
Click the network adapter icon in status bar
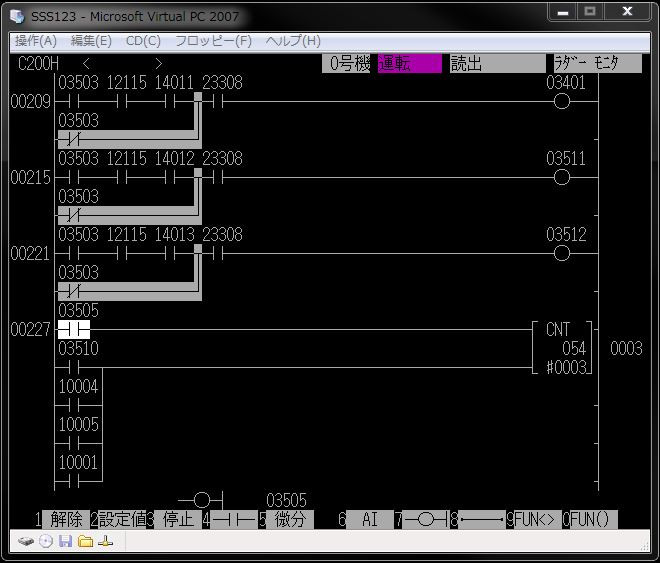[x=105, y=541]
